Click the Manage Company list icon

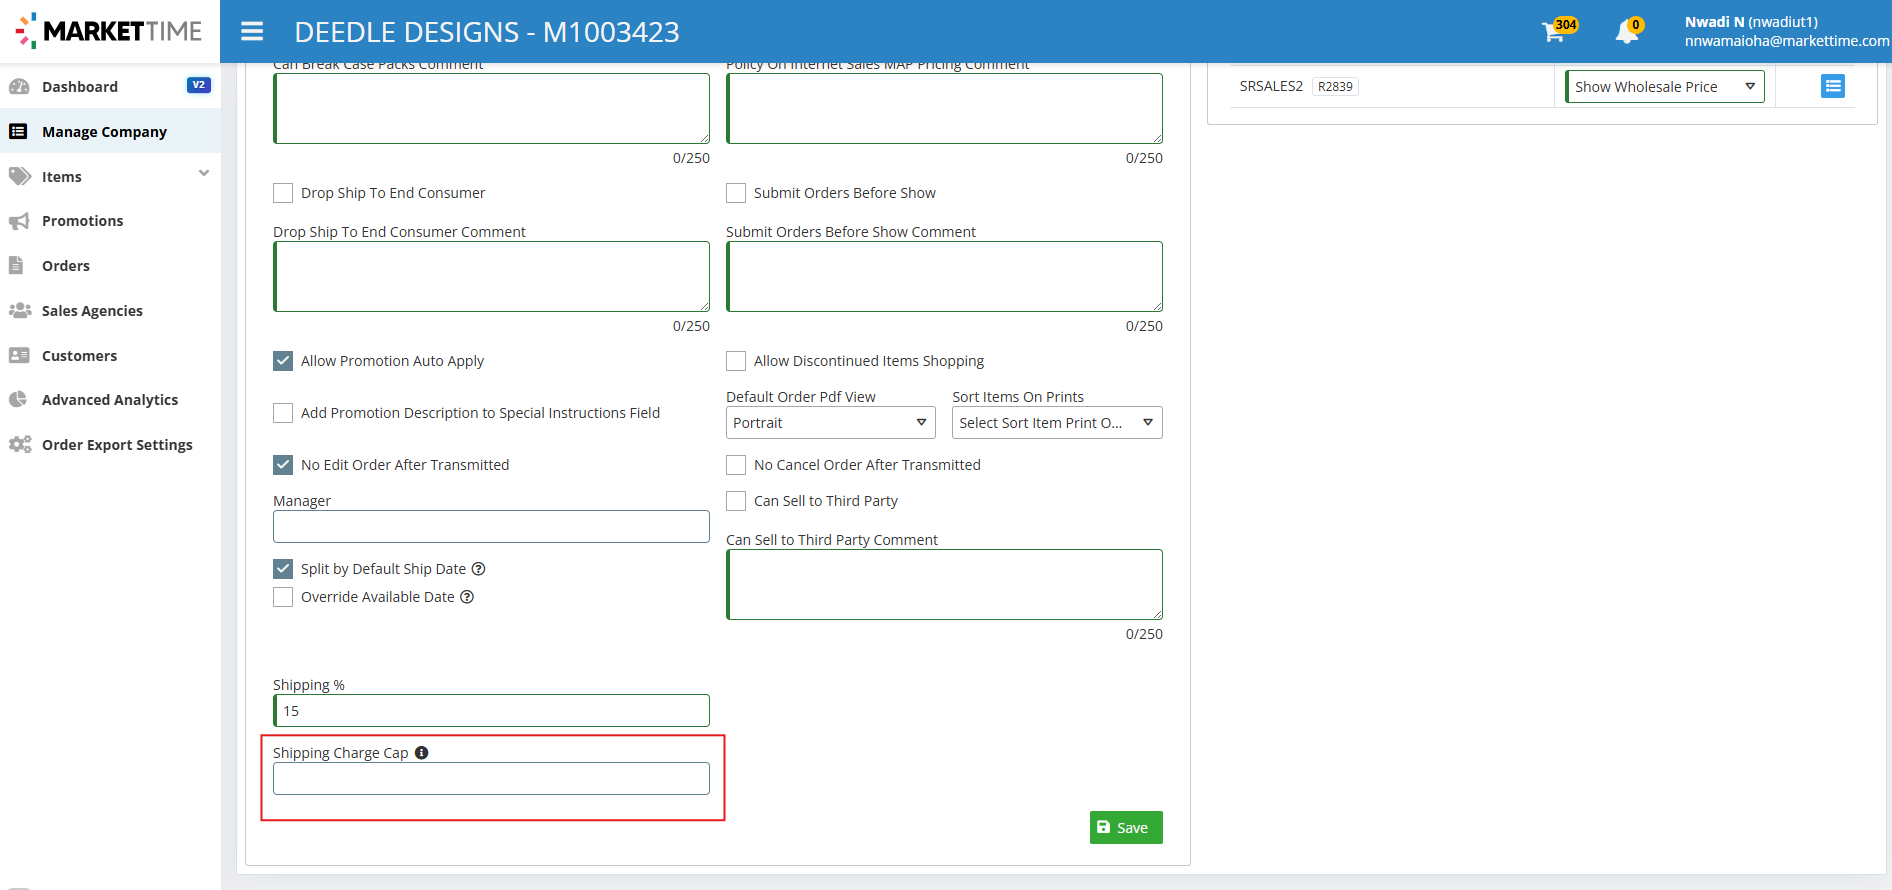18,132
